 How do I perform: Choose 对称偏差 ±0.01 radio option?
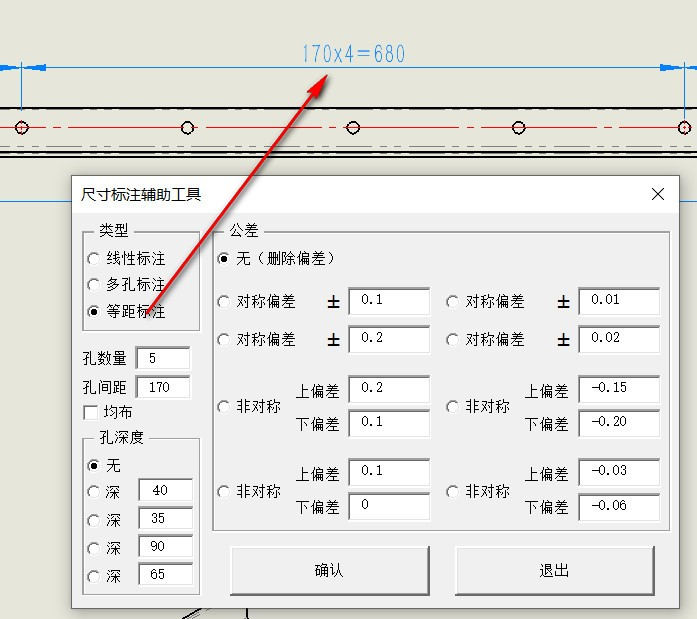pyautogui.click(x=453, y=302)
